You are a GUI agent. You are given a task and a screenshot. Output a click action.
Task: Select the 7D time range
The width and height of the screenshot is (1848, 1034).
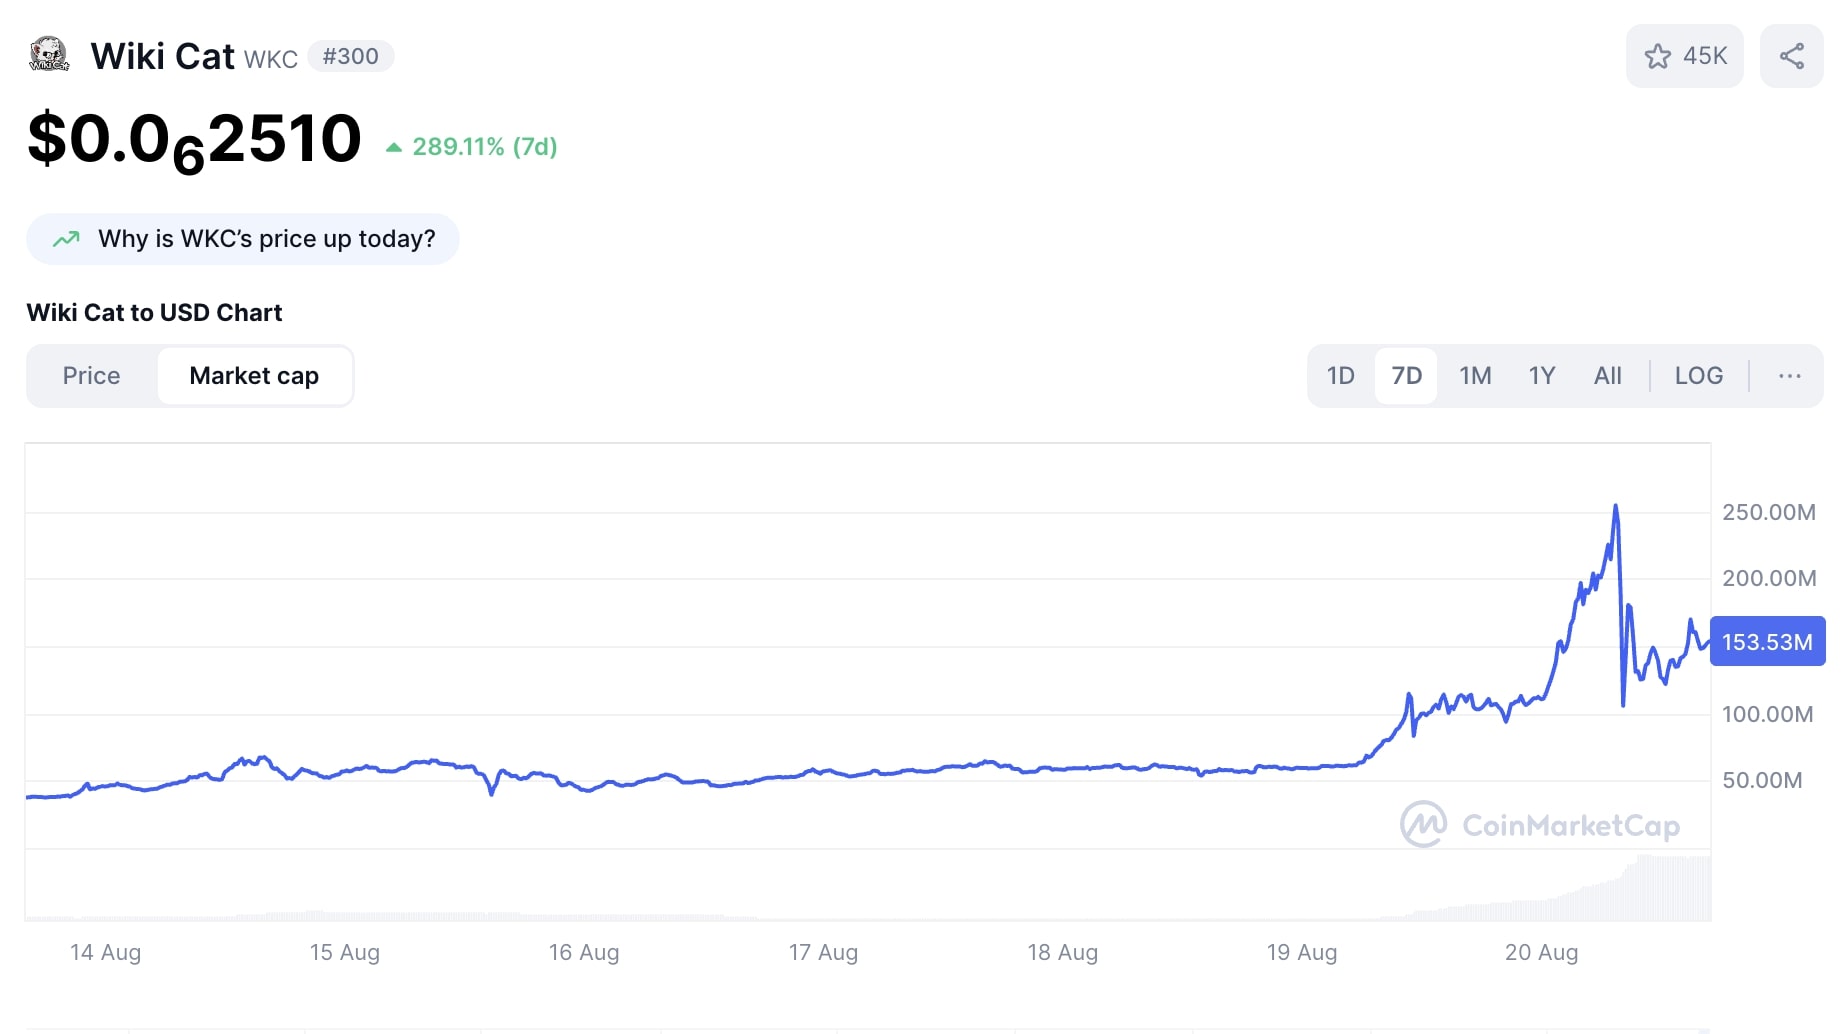click(x=1406, y=376)
